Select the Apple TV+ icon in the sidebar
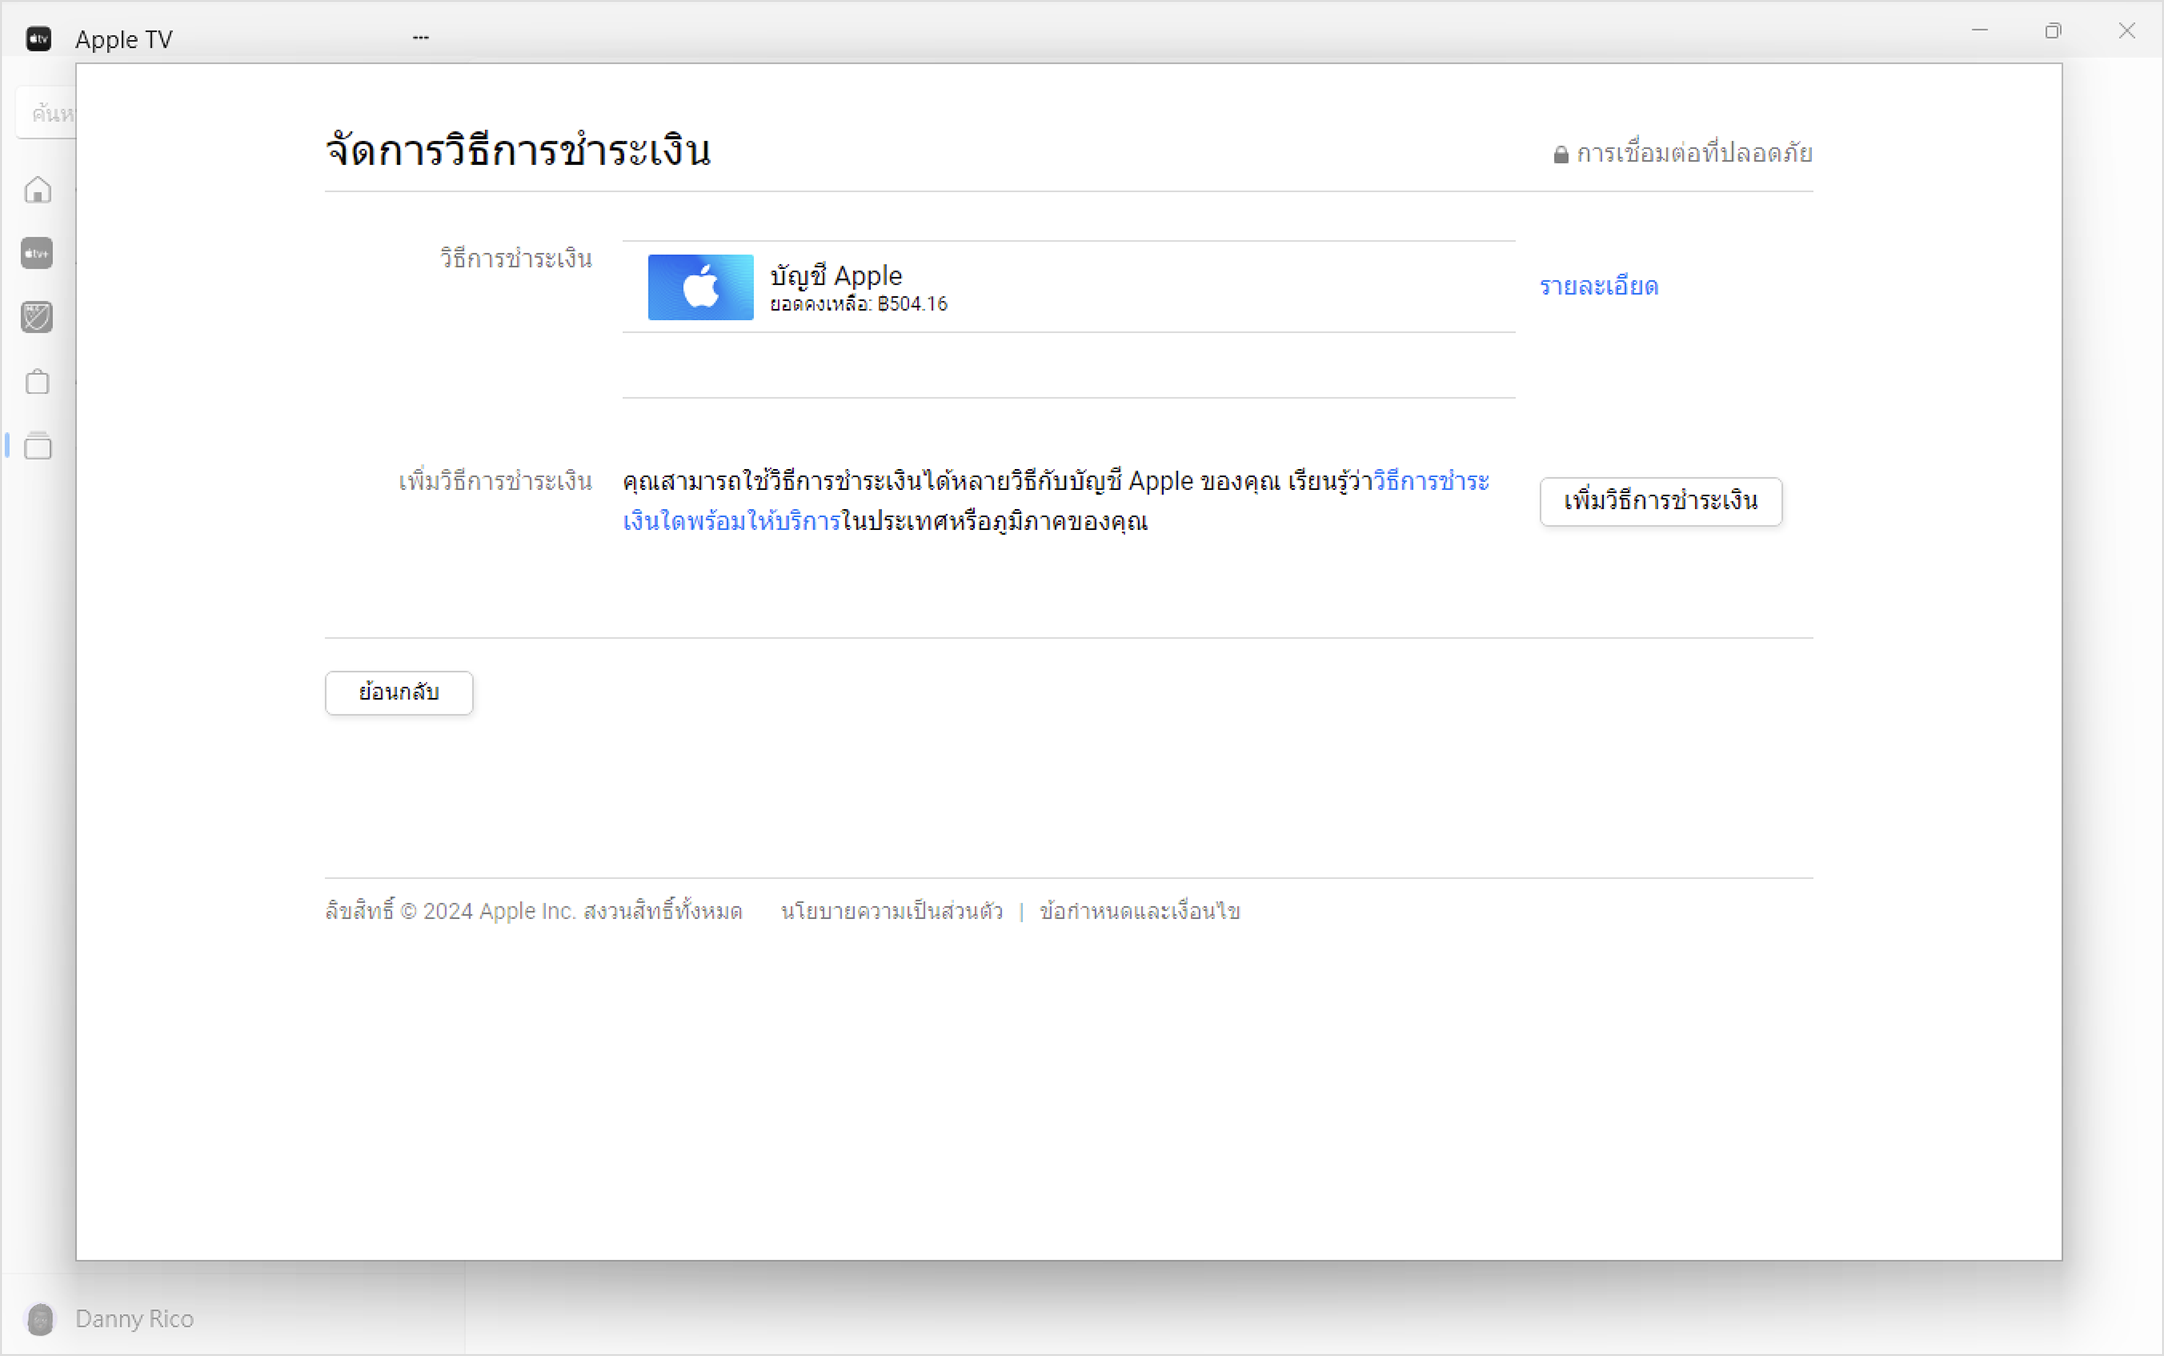Image resolution: width=2164 pixels, height=1356 pixels. (37, 253)
